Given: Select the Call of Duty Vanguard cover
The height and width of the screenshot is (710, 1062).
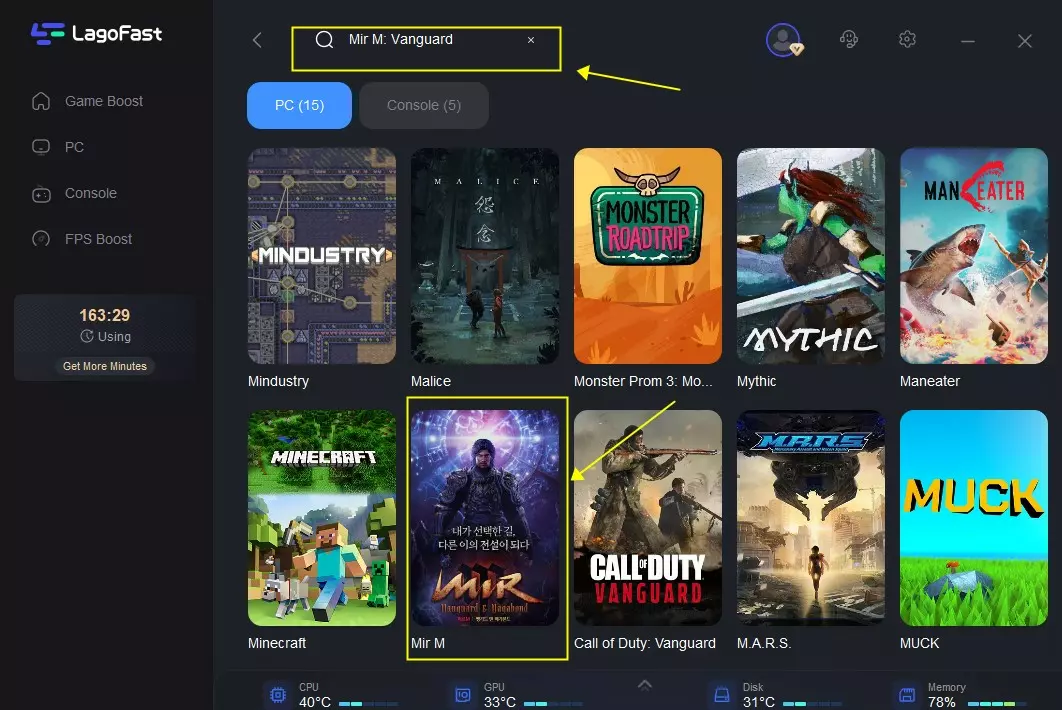Looking at the screenshot, I should (x=647, y=518).
